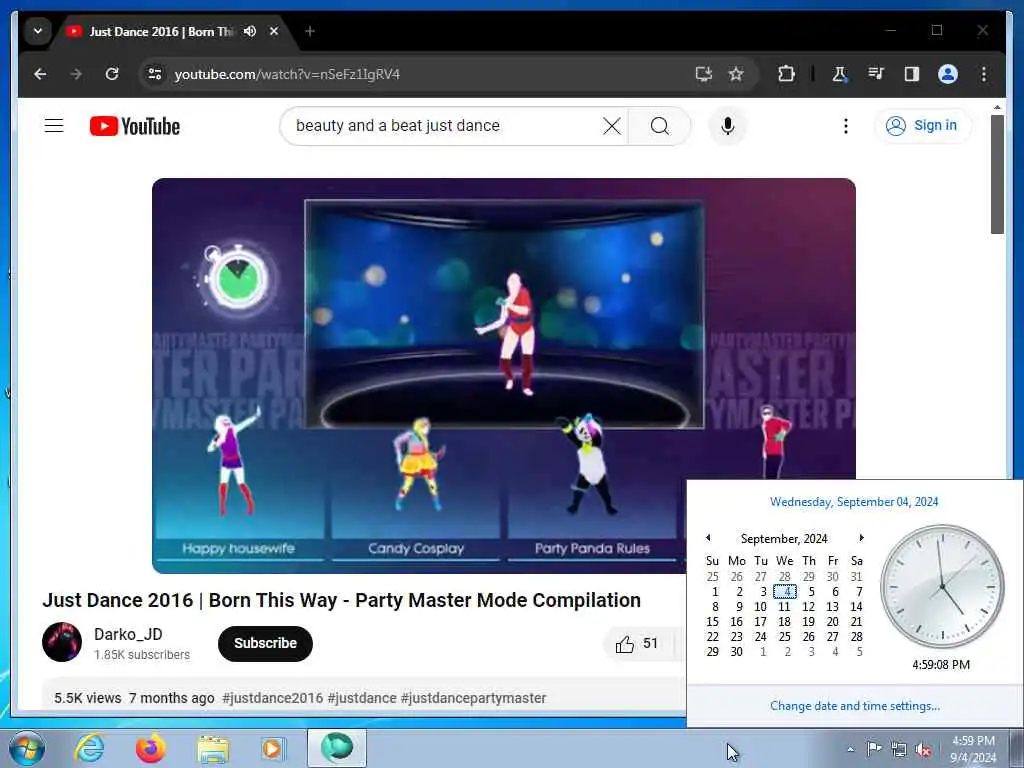
Task: Open Action Center flag icon
Action: pyautogui.click(x=874, y=749)
